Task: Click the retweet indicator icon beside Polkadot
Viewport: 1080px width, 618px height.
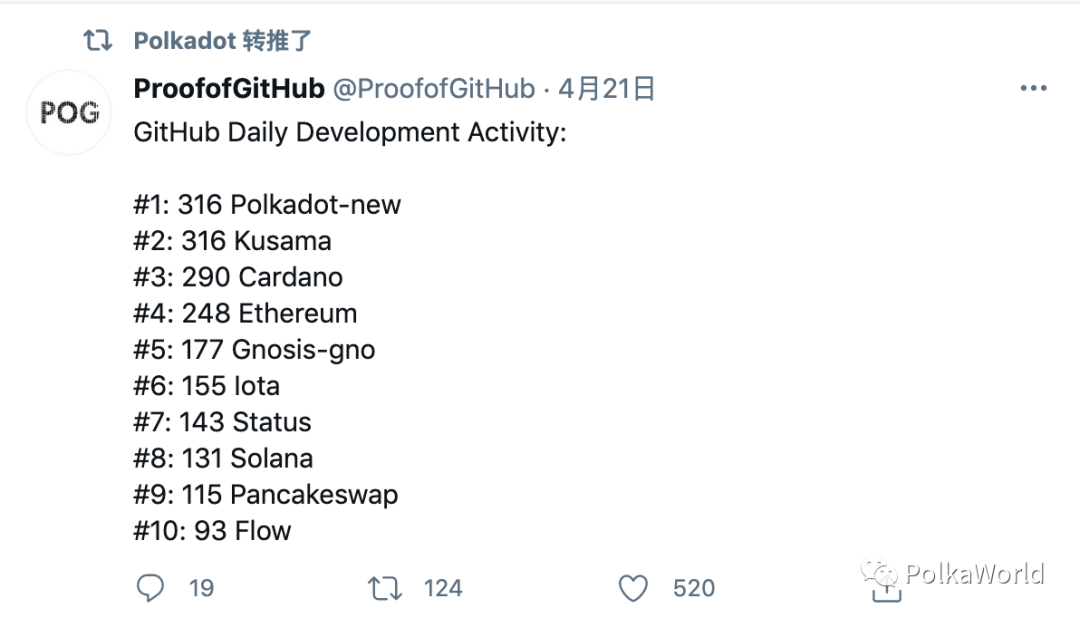Action: 97,41
